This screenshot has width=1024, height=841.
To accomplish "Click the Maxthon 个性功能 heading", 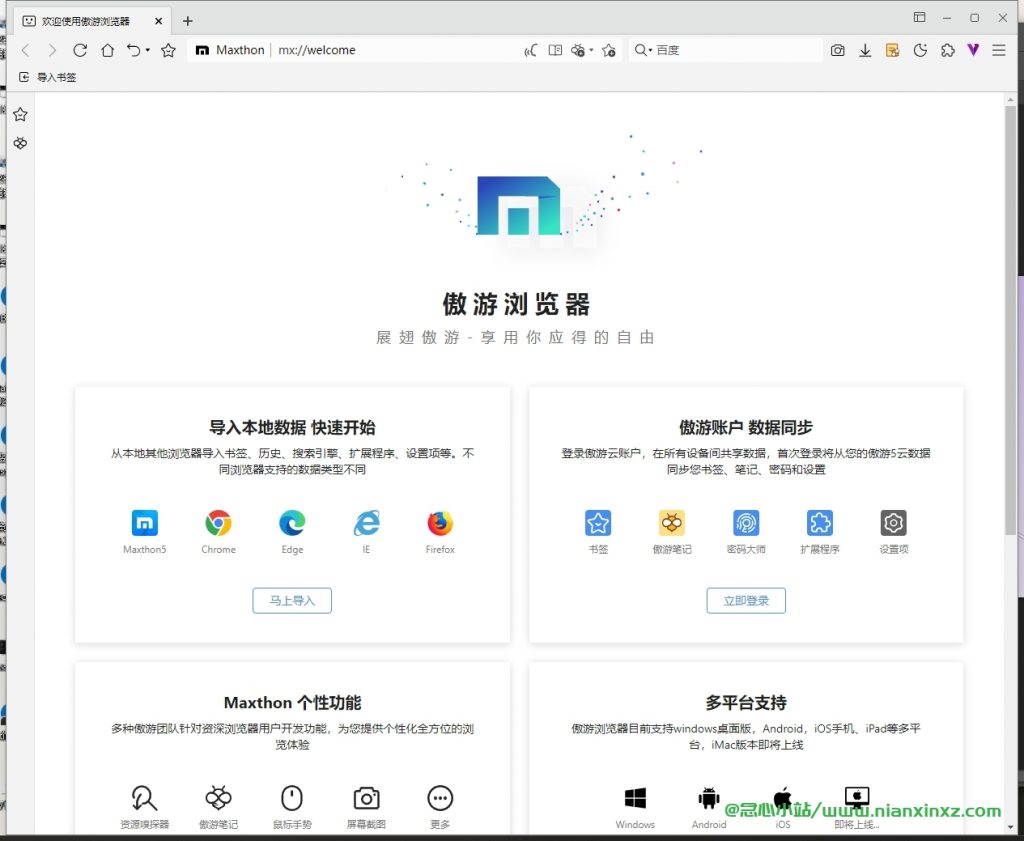I will point(292,703).
